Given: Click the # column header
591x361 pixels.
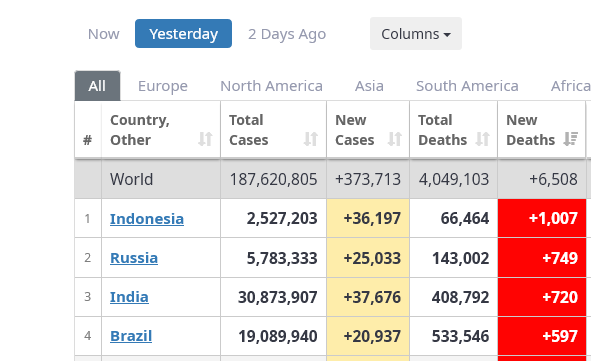Looking at the screenshot, I should tap(87, 140).
